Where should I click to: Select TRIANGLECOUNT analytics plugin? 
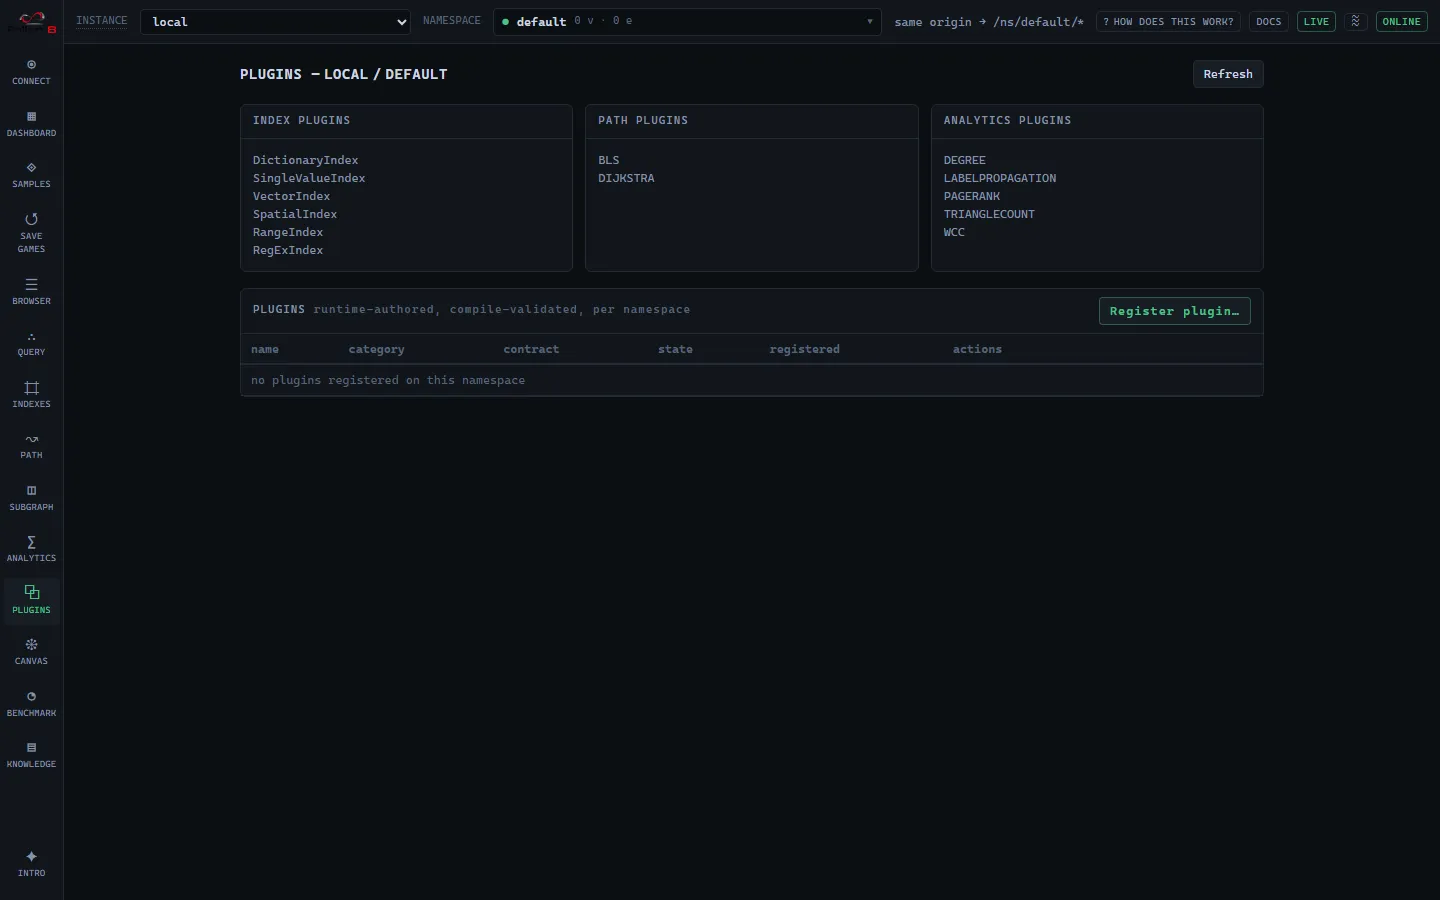pos(989,214)
